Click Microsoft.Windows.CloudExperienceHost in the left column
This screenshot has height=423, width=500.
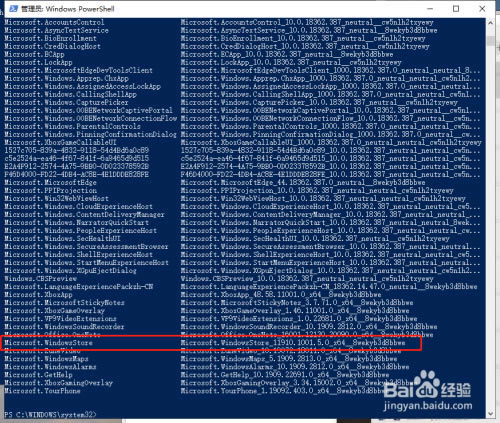point(78,206)
